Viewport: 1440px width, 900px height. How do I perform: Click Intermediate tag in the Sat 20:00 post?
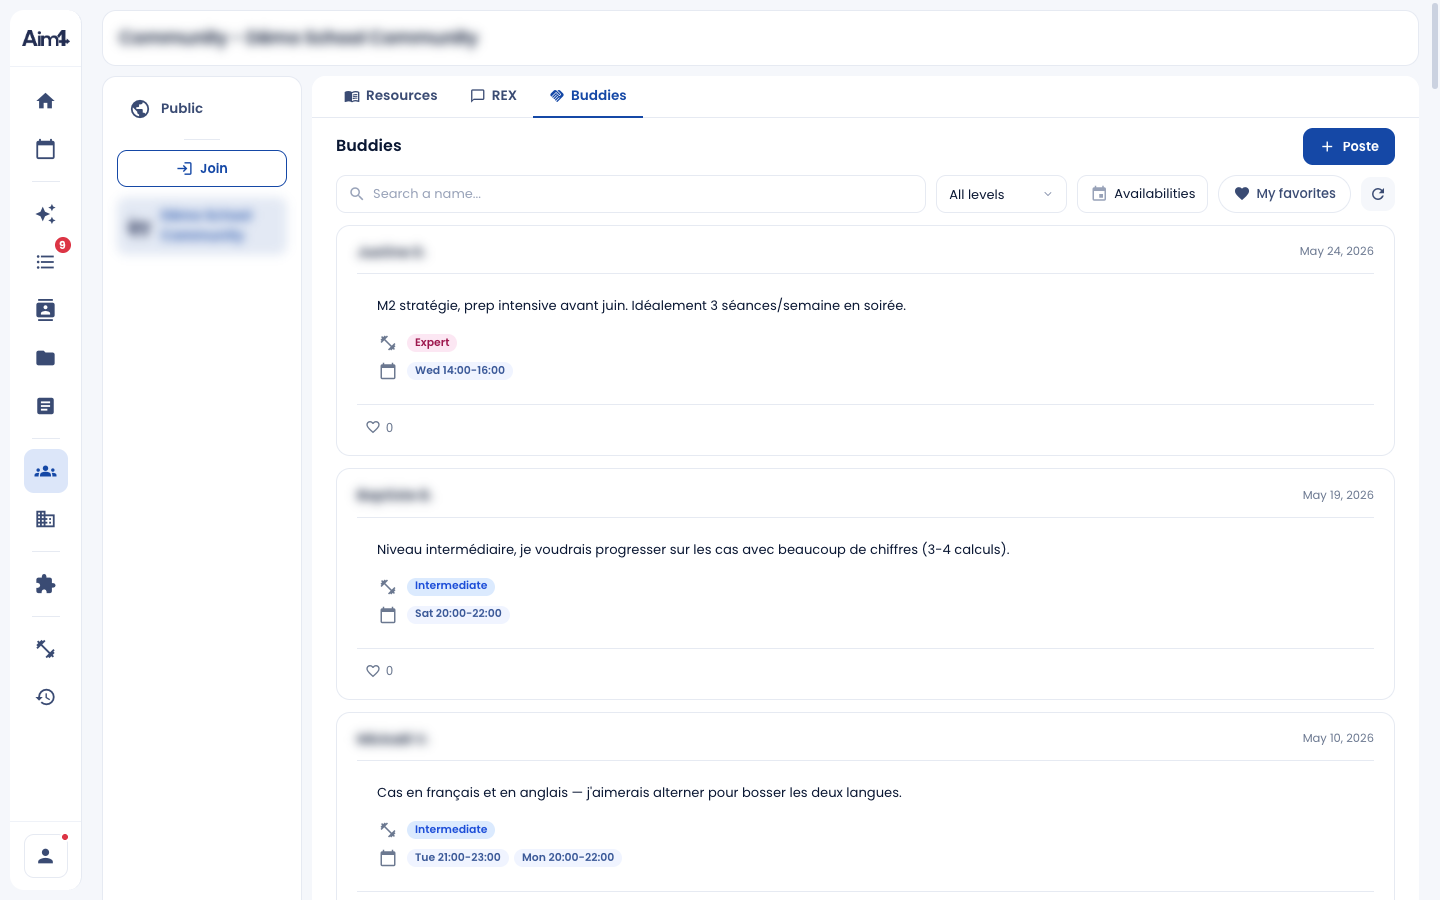click(x=451, y=586)
